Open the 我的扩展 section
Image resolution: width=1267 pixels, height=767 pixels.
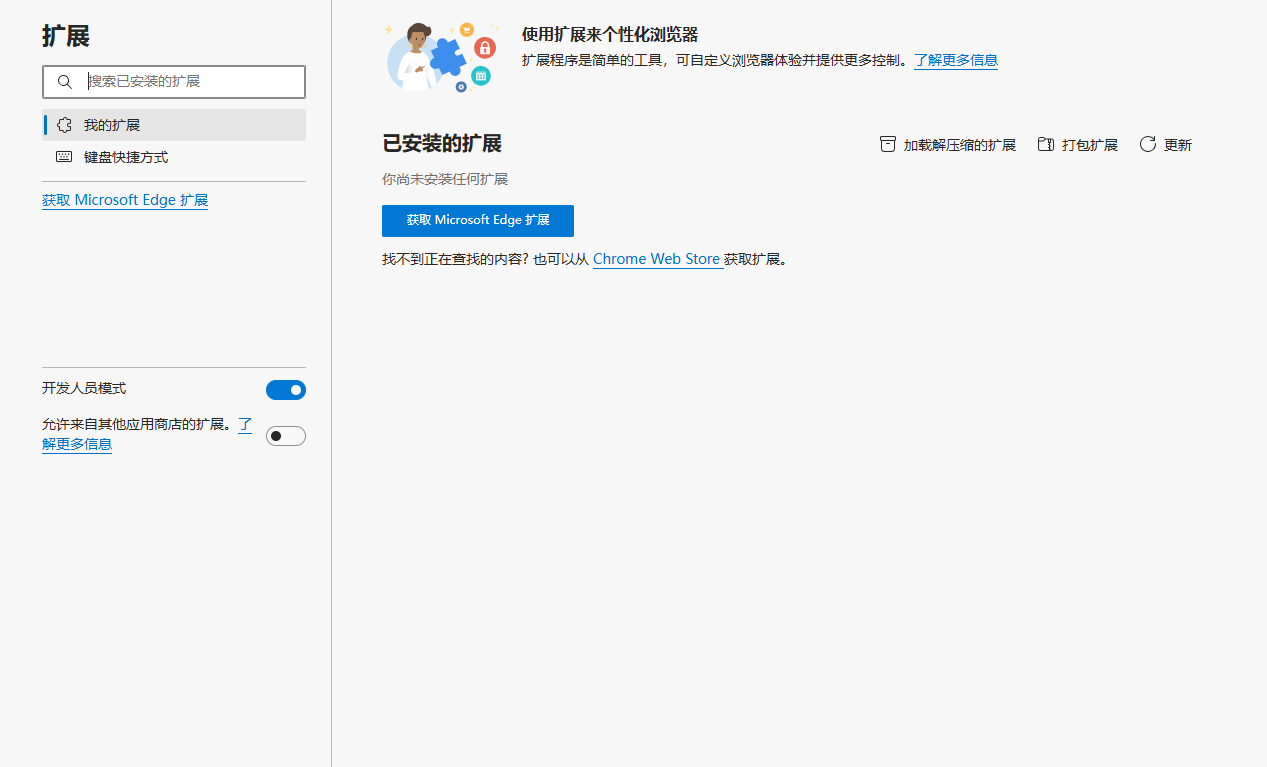[174, 125]
